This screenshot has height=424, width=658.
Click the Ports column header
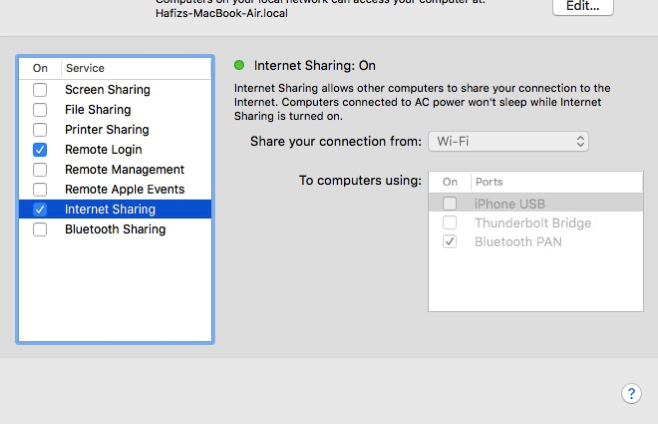click(489, 182)
